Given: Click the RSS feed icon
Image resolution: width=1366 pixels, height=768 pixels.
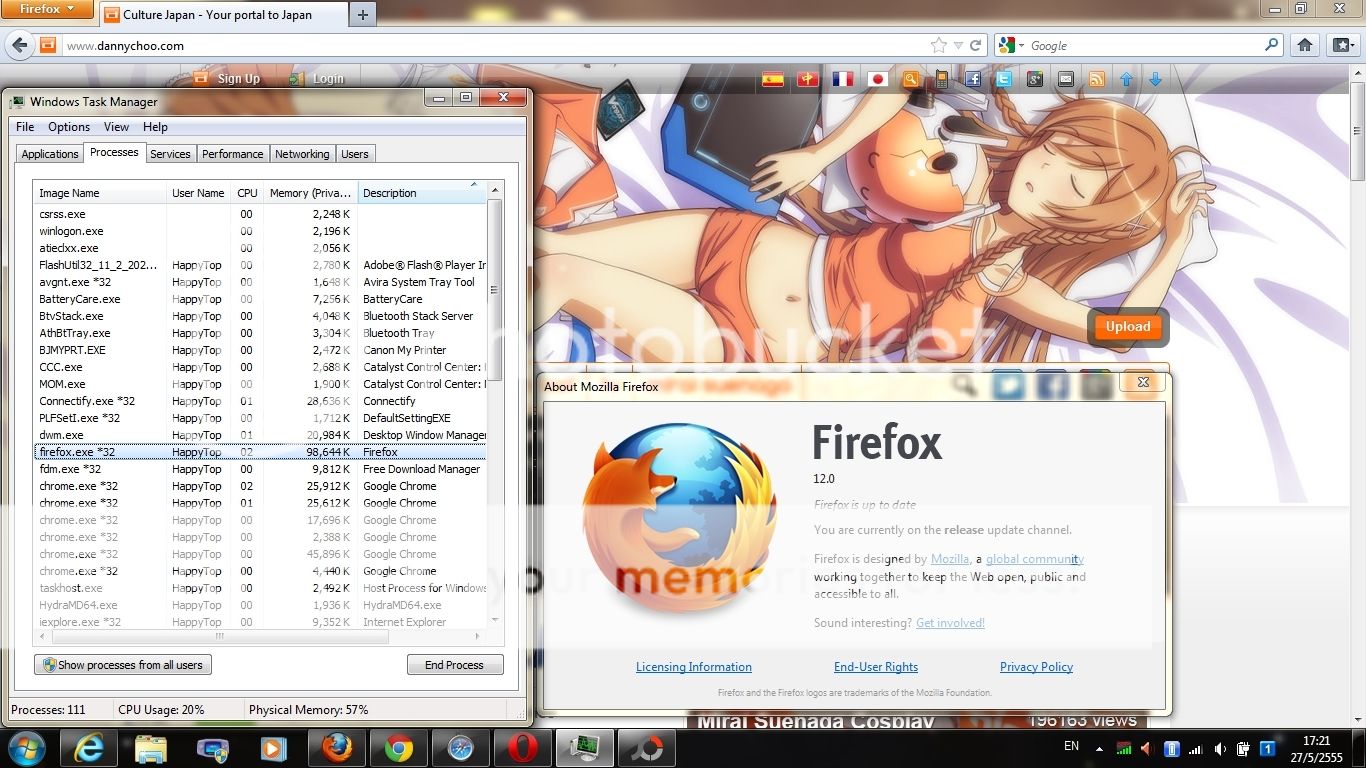Looking at the screenshot, I should tap(1097, 79).
